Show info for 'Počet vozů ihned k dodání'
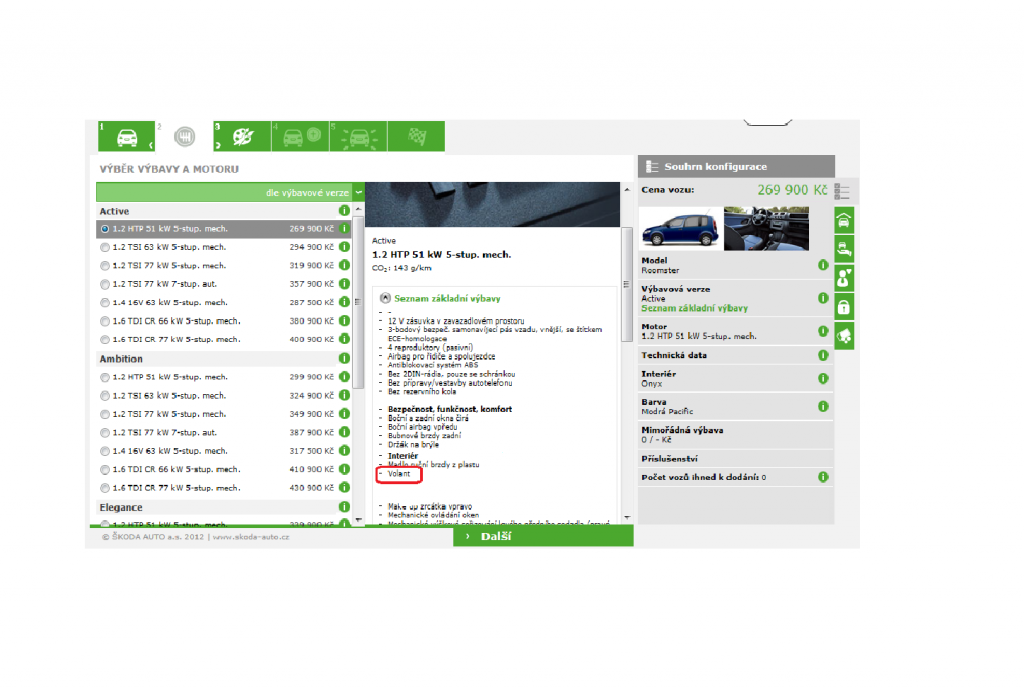This screenshot has width=1024, height=688. point(823,477)
